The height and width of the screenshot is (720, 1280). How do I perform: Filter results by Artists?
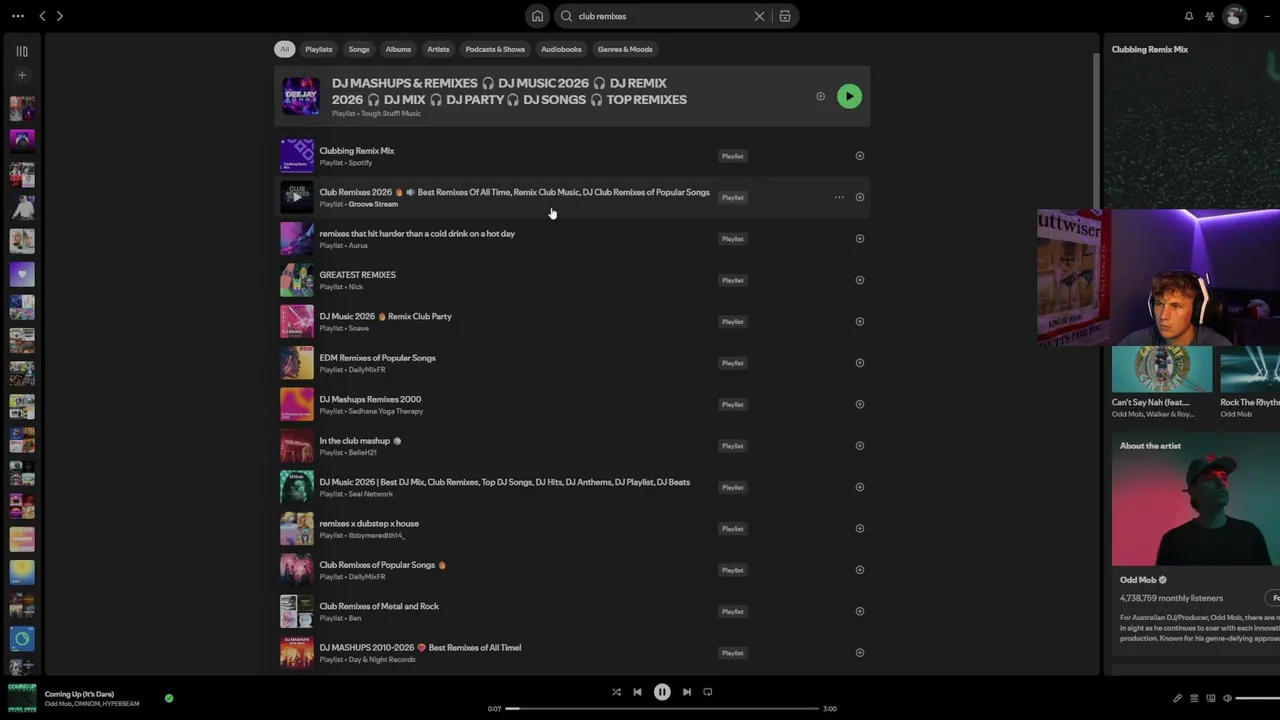(x=438, y=49)
